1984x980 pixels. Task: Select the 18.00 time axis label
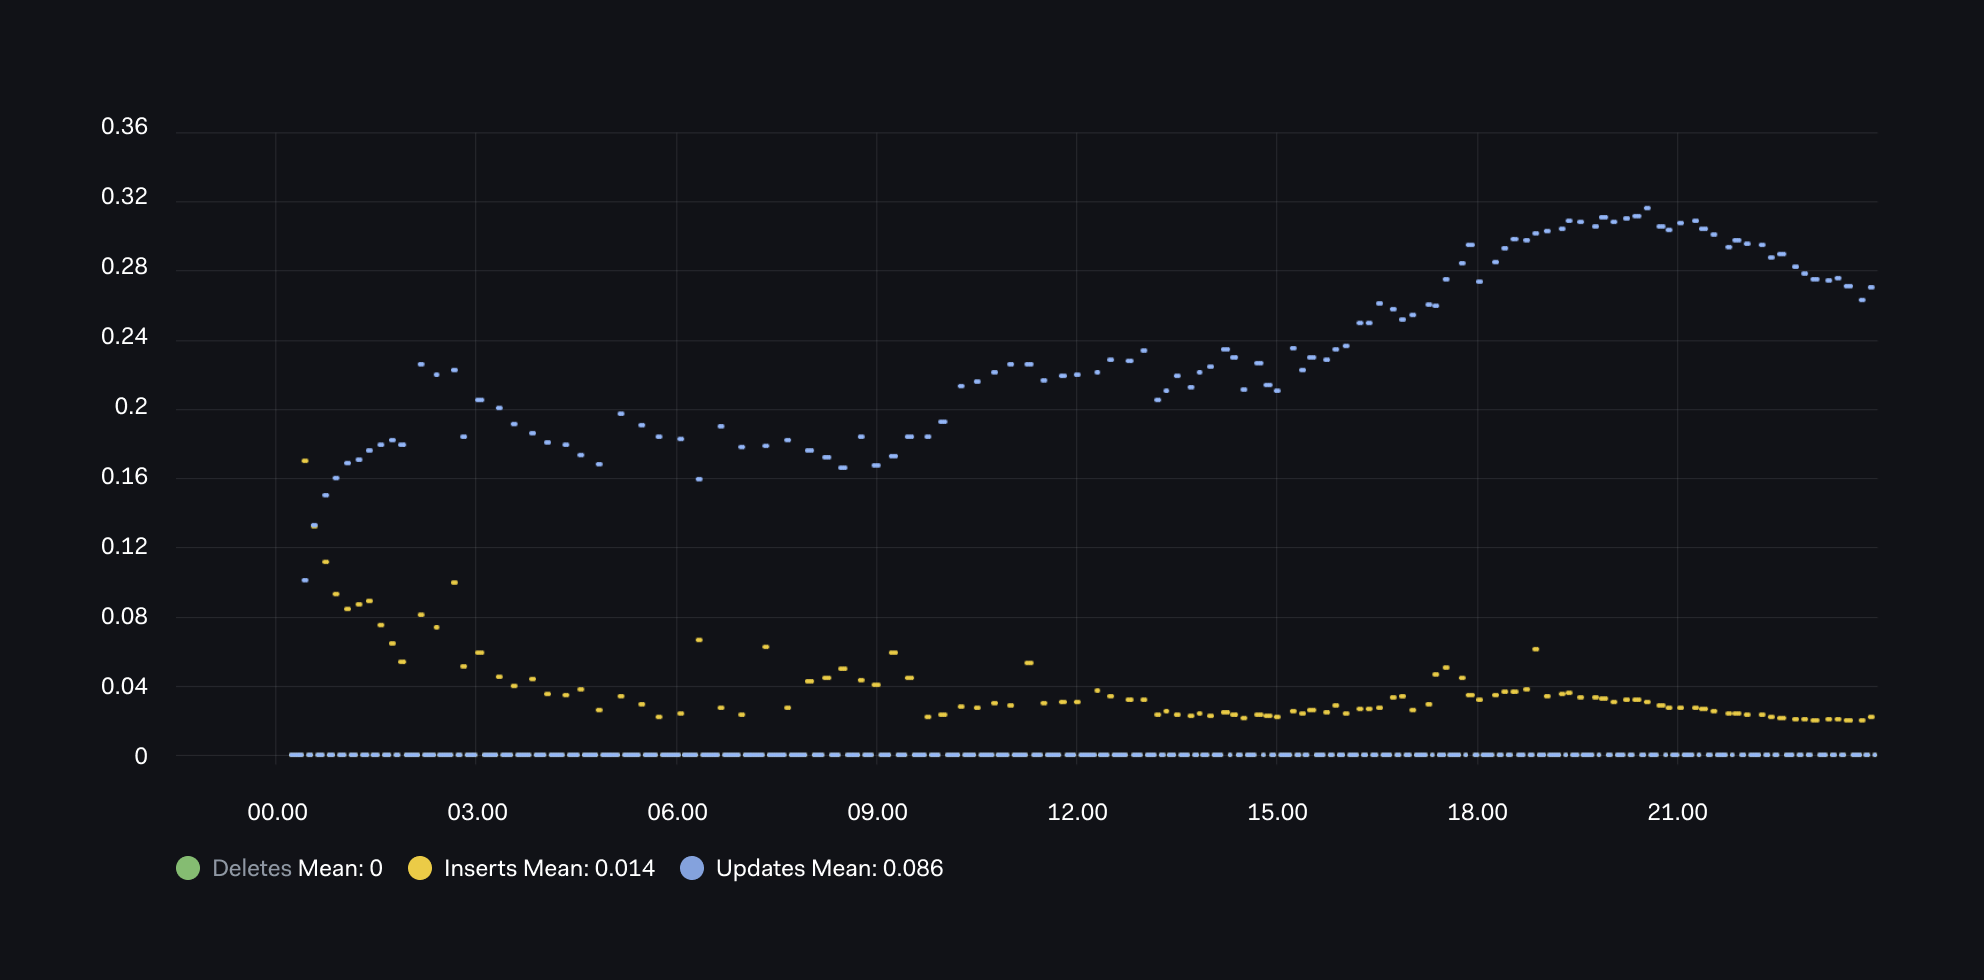tap(1477, 812)
